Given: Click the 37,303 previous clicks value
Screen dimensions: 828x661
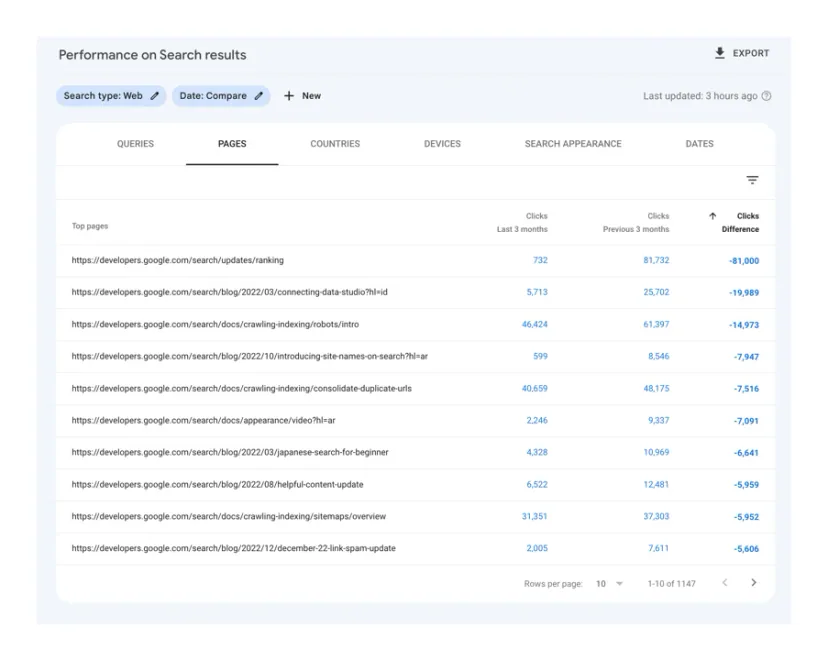Looking at the screenshot, I should tap(656, 516).
